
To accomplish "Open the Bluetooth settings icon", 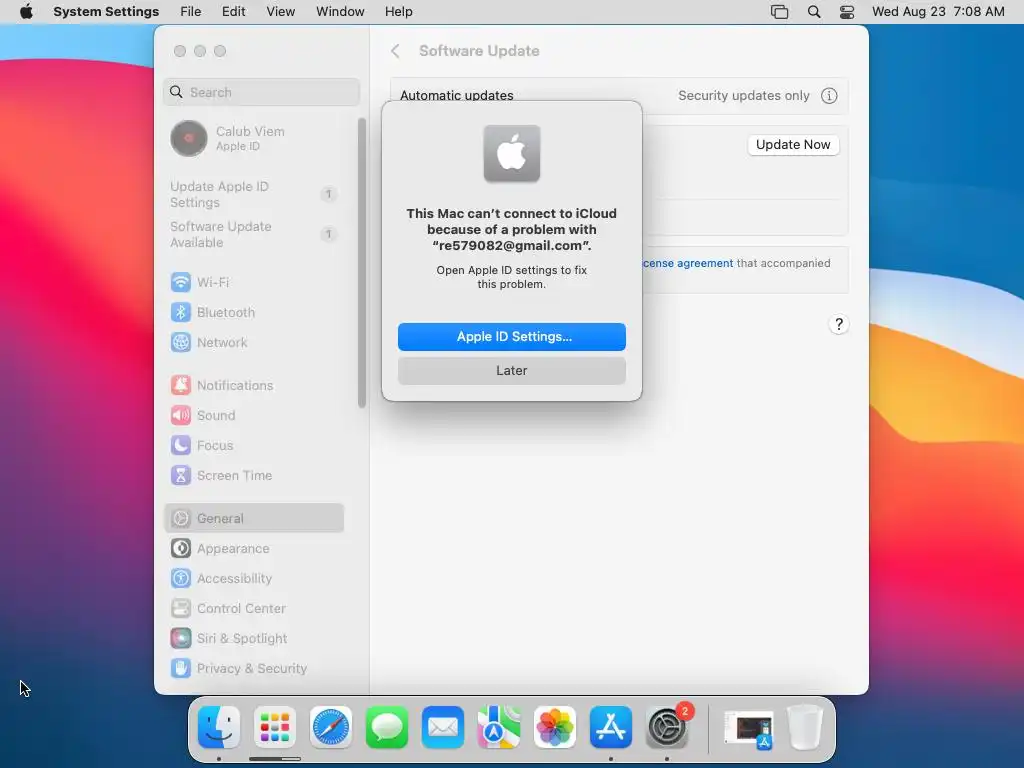I will click(181, 312).
